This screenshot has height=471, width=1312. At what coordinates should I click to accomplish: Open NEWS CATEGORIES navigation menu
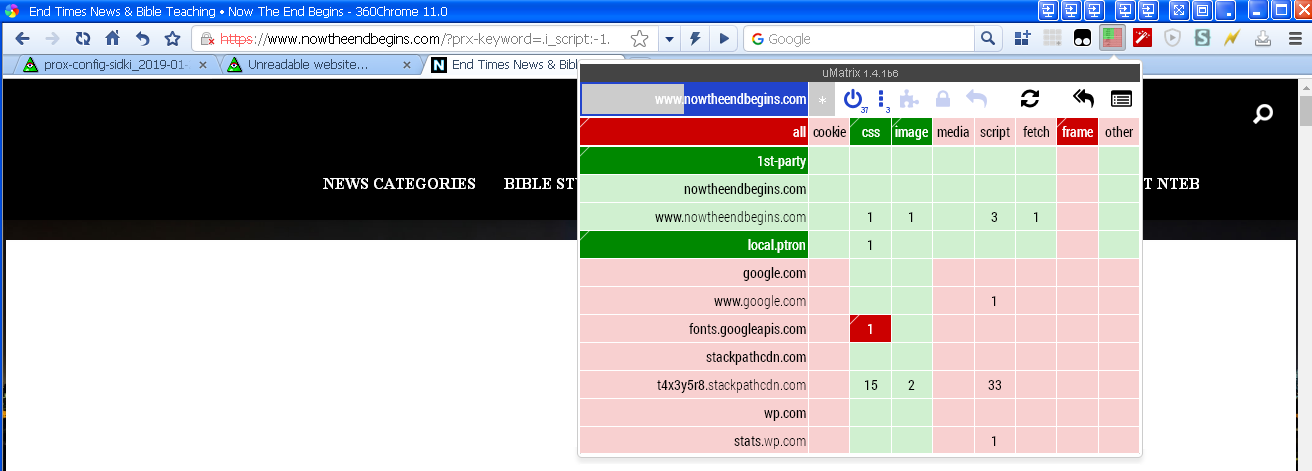[x=399, y=184]
